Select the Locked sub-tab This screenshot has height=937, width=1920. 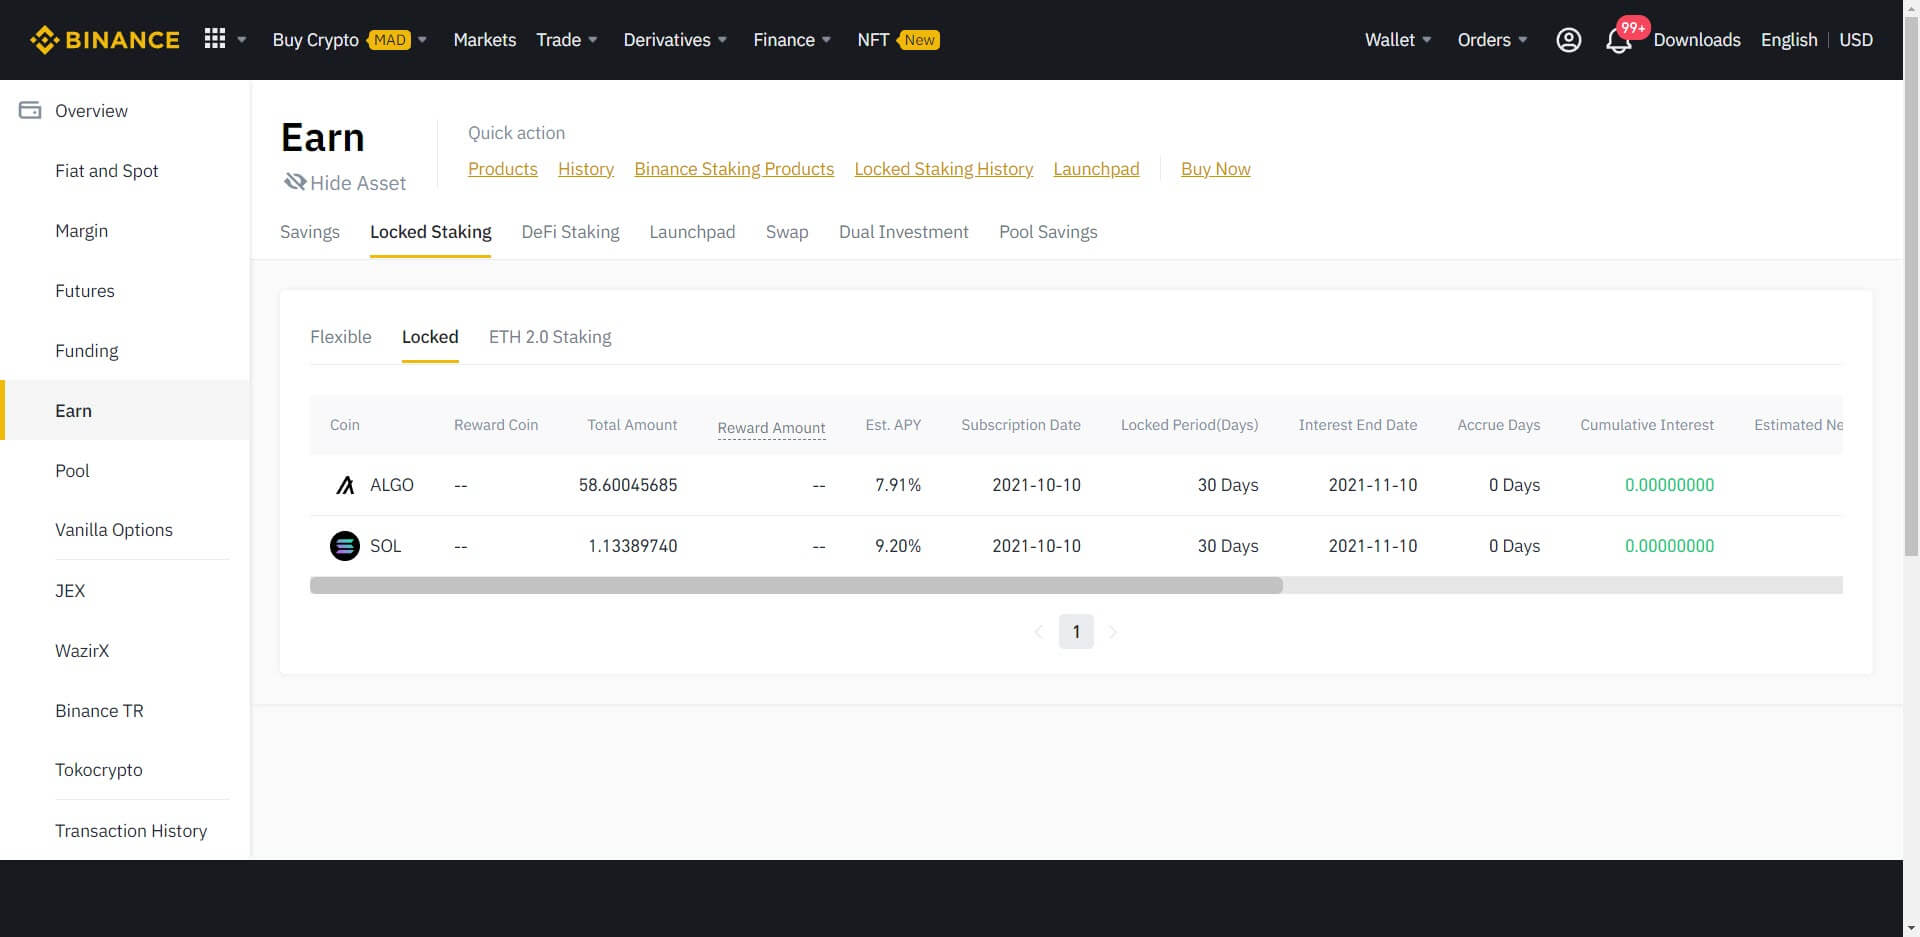430,337
